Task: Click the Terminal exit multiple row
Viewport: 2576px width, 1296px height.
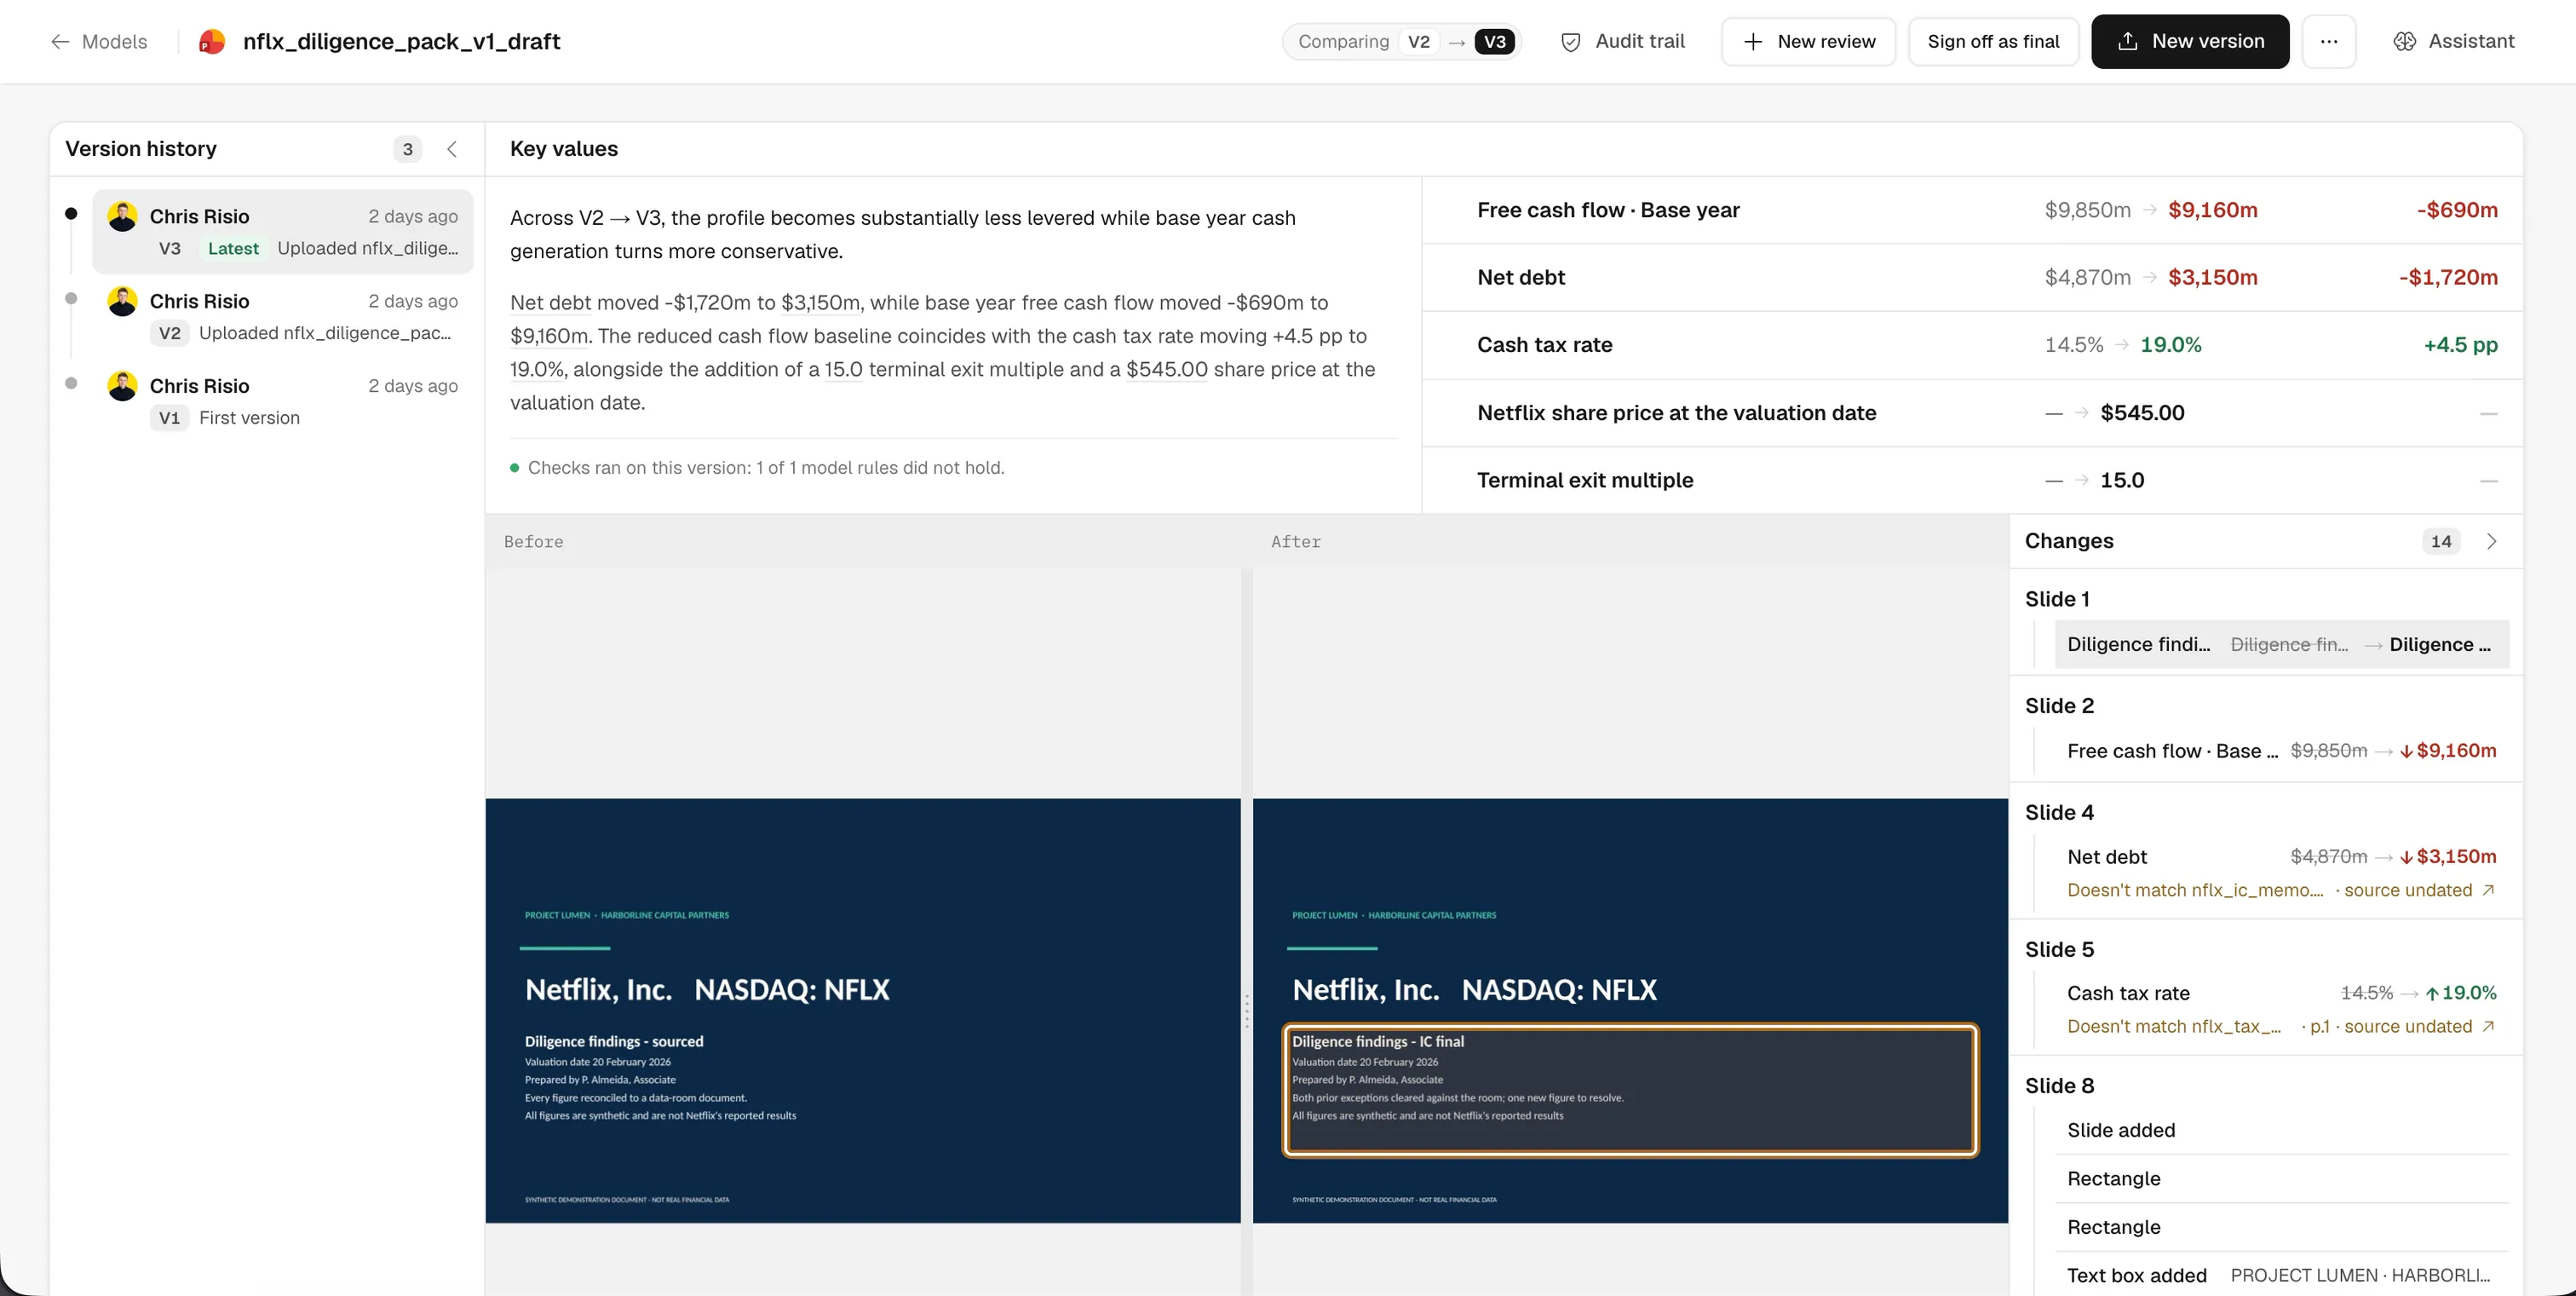Action: [1972, 480]
